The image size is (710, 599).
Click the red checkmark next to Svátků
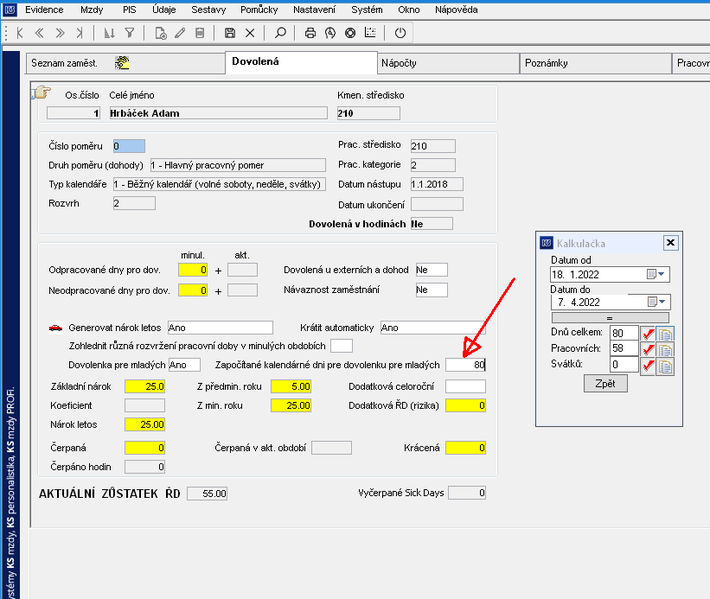point(648,366)
